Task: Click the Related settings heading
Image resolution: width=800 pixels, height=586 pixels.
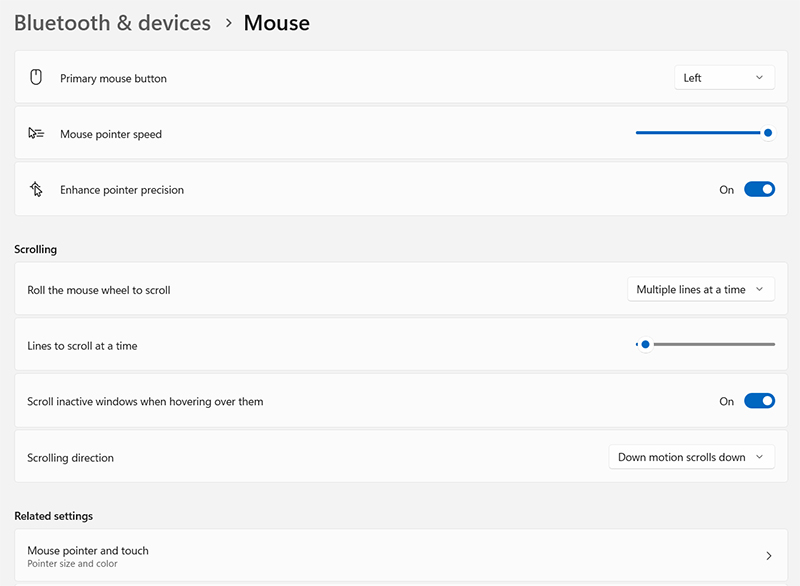Action: click(x=54, y=516)
